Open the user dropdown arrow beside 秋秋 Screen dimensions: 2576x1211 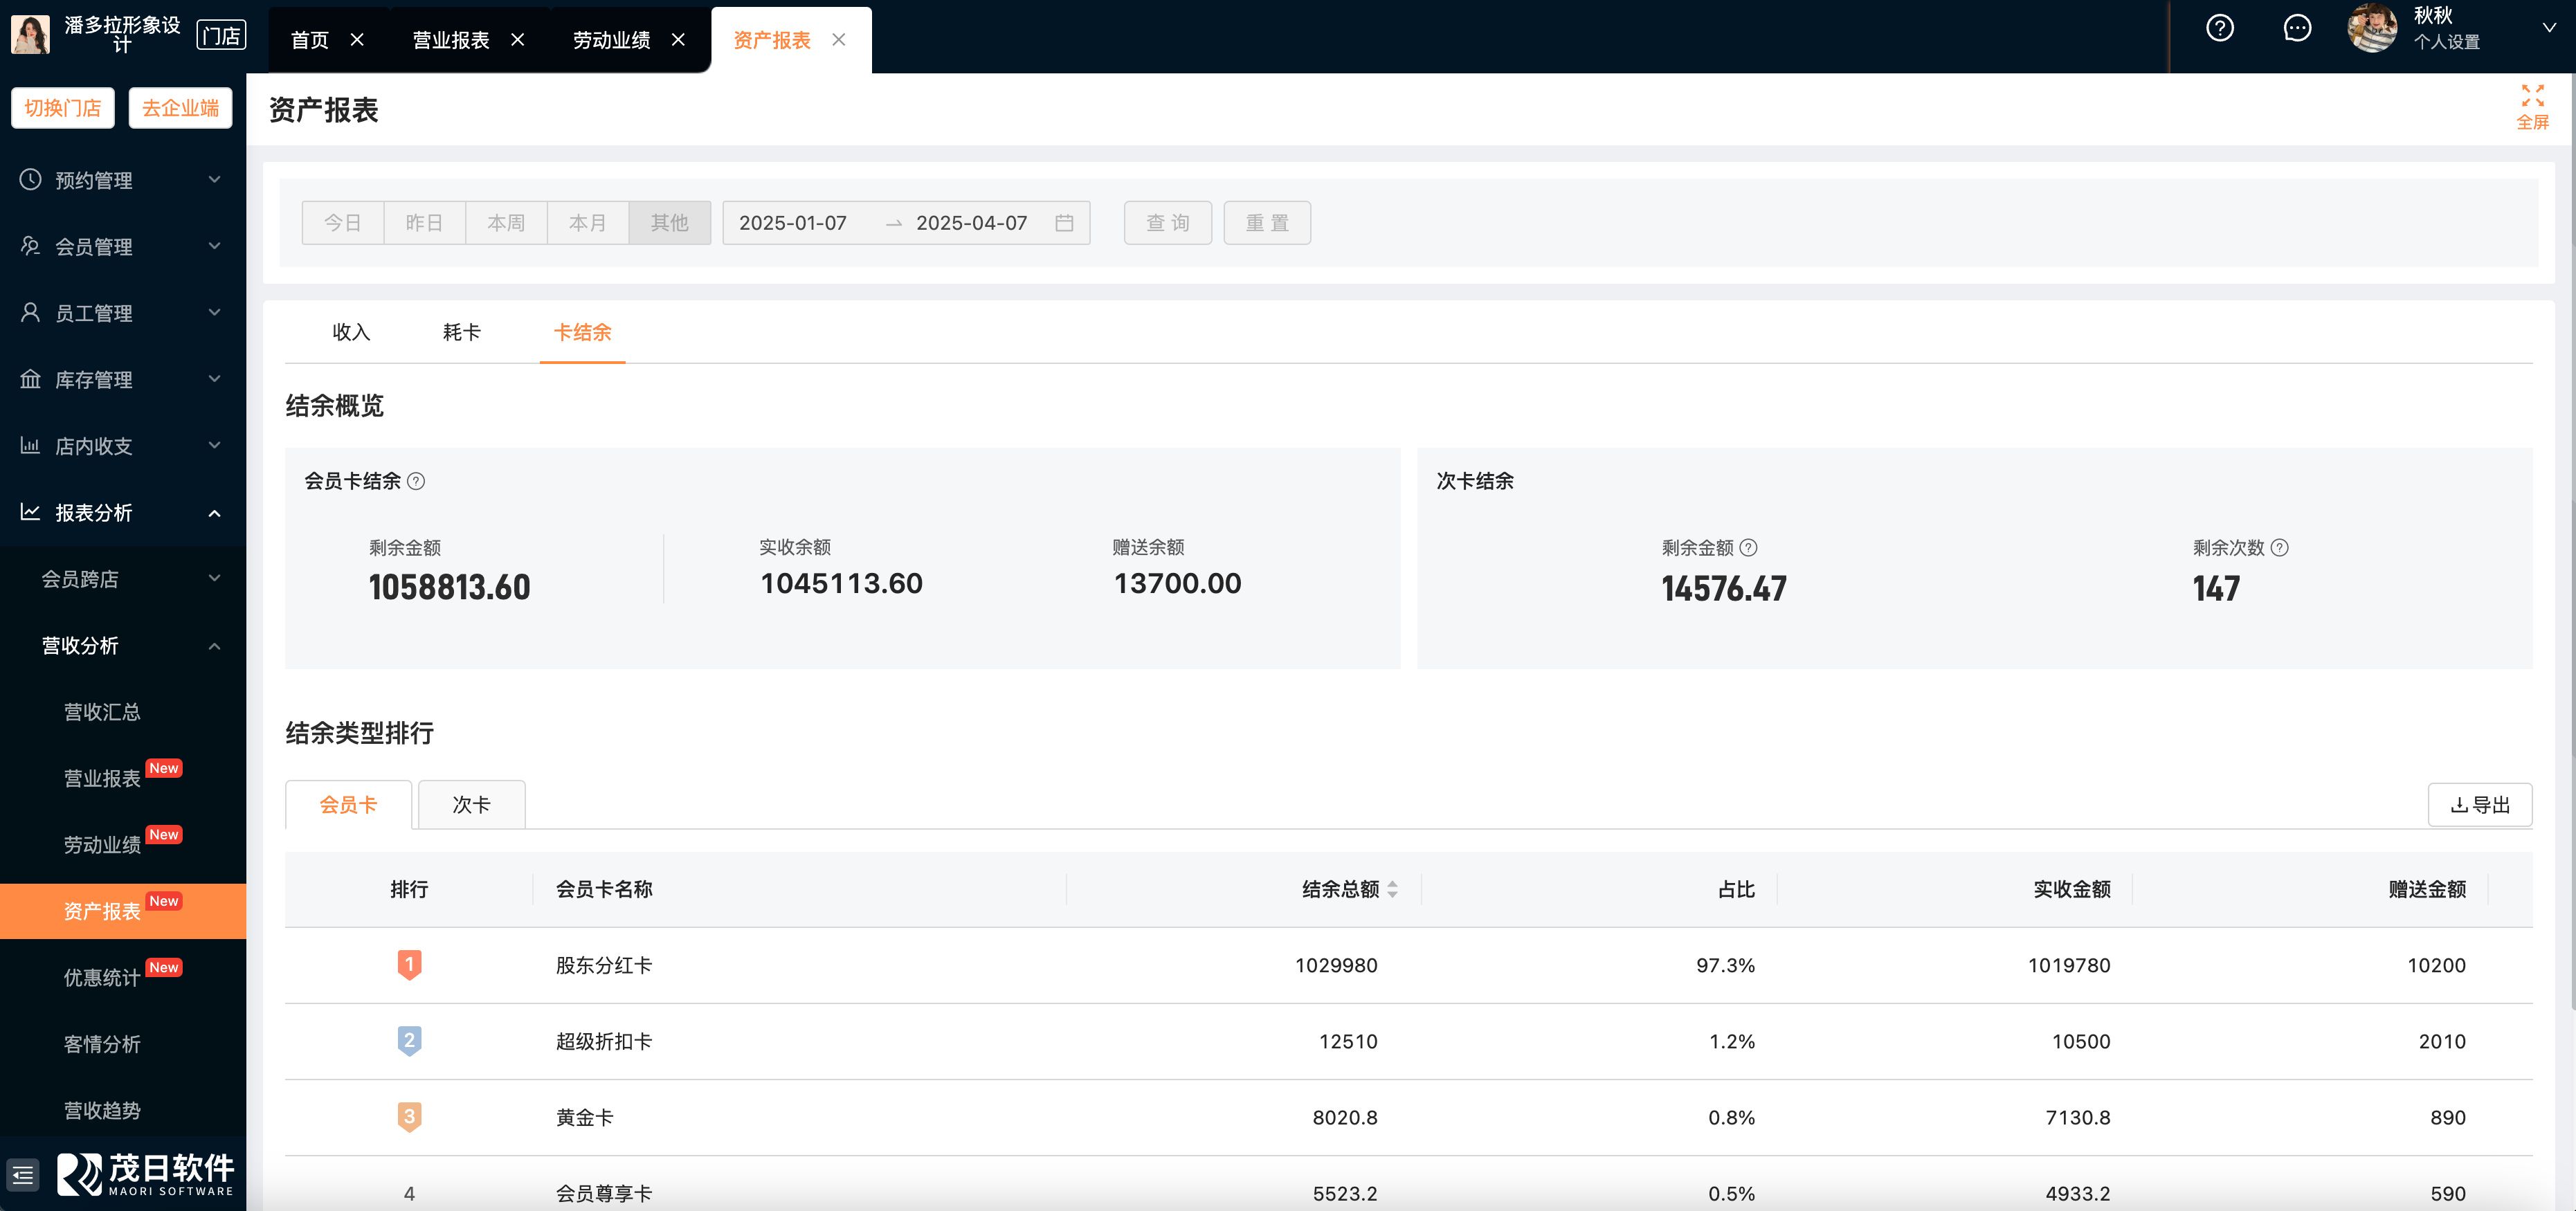coord(2548,28)
